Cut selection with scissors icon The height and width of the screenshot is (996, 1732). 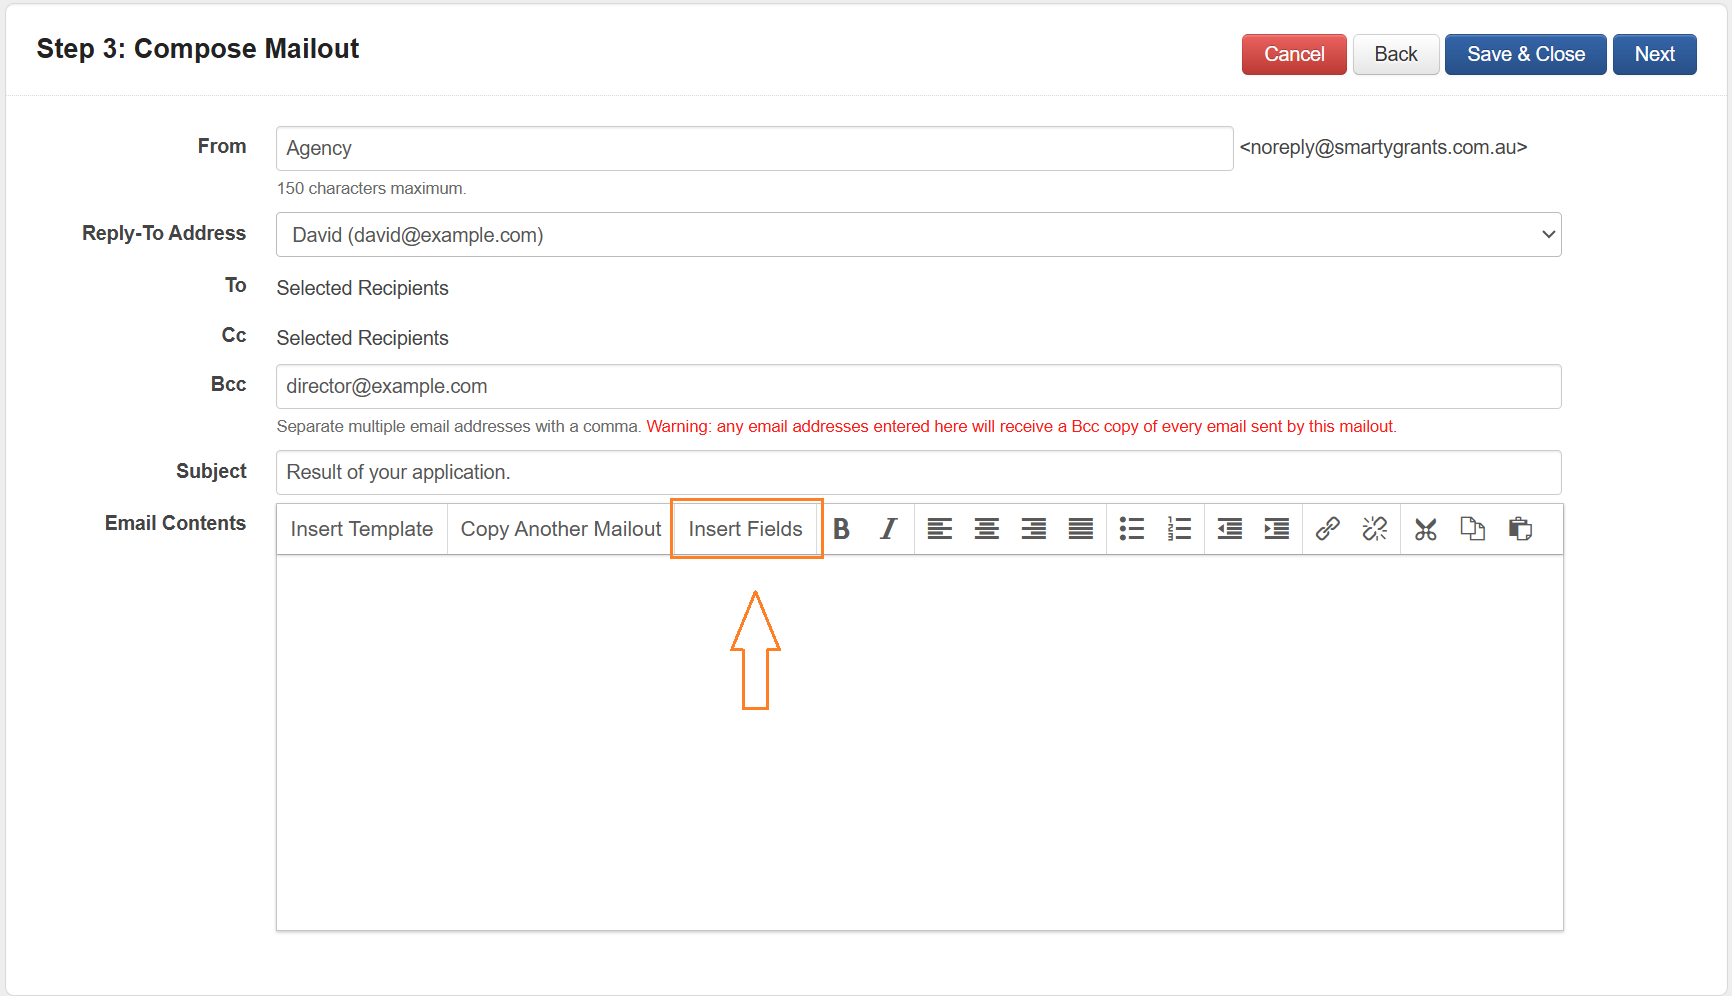(1425, 529)
